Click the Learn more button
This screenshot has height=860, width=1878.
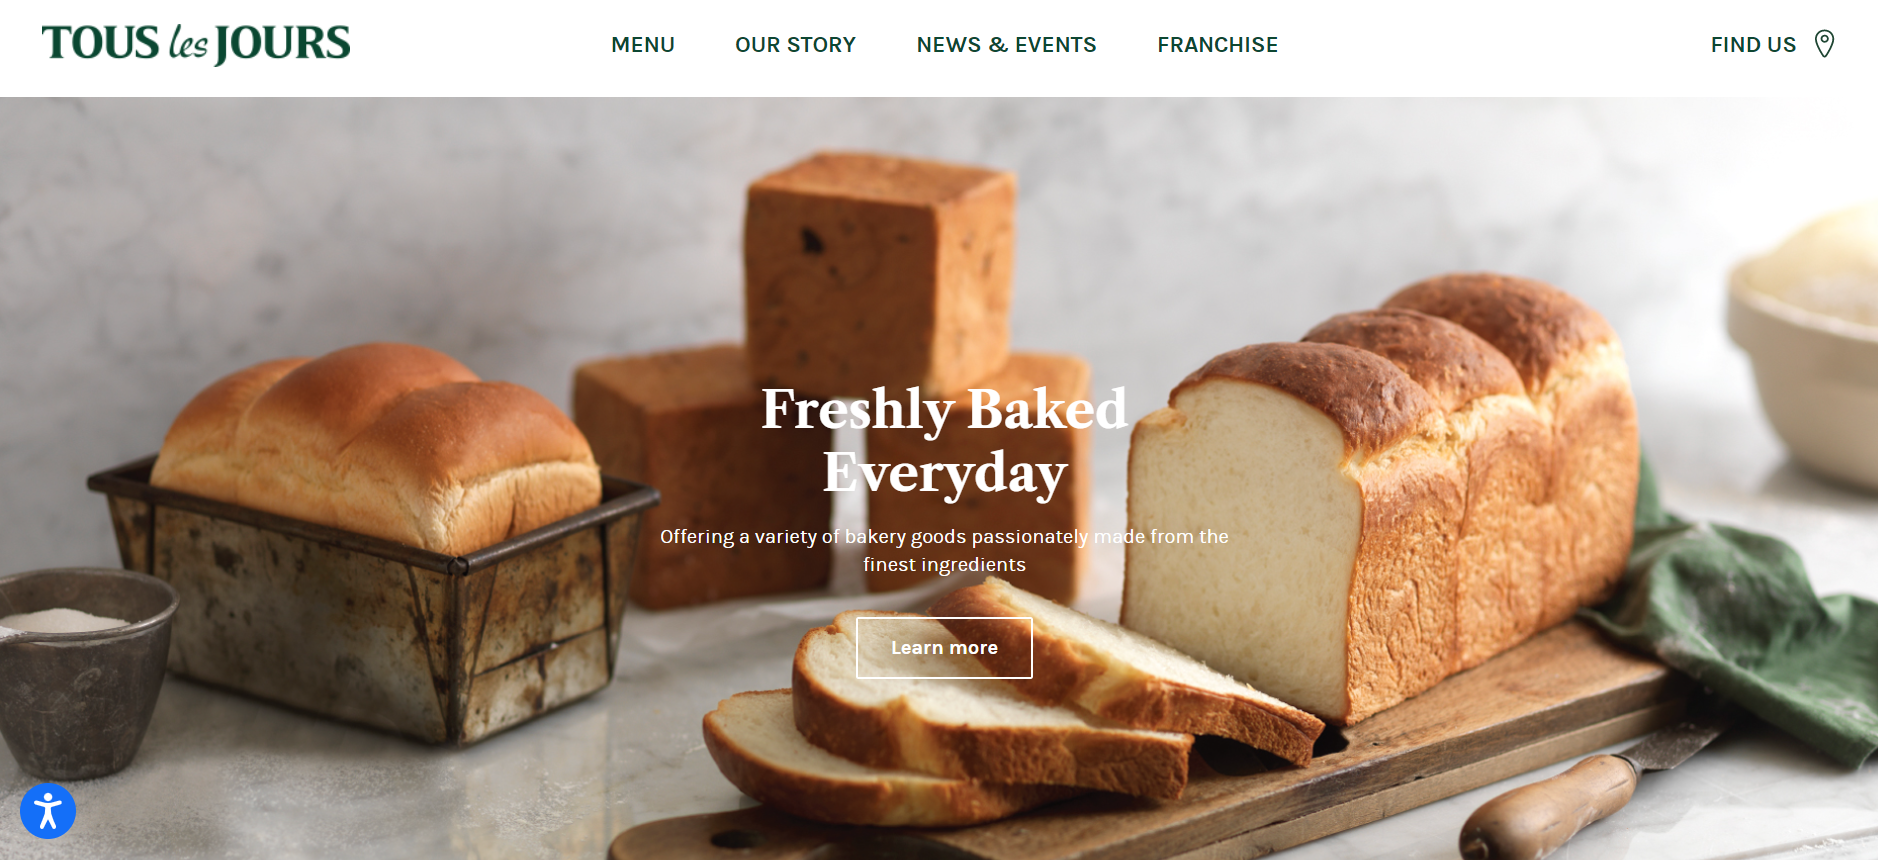944,648
